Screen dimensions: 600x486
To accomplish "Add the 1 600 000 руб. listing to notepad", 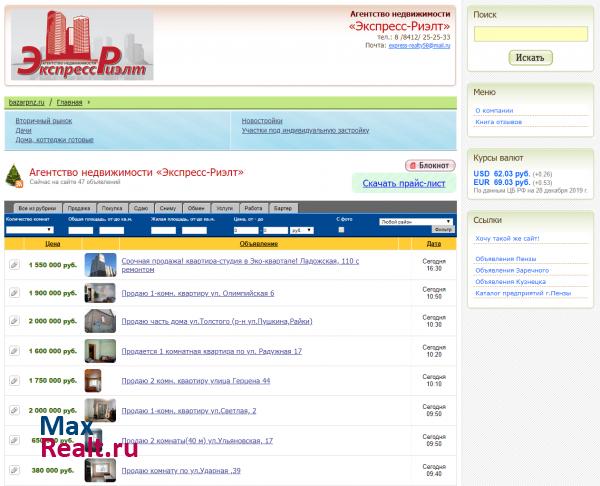I will tap(14, 351).
